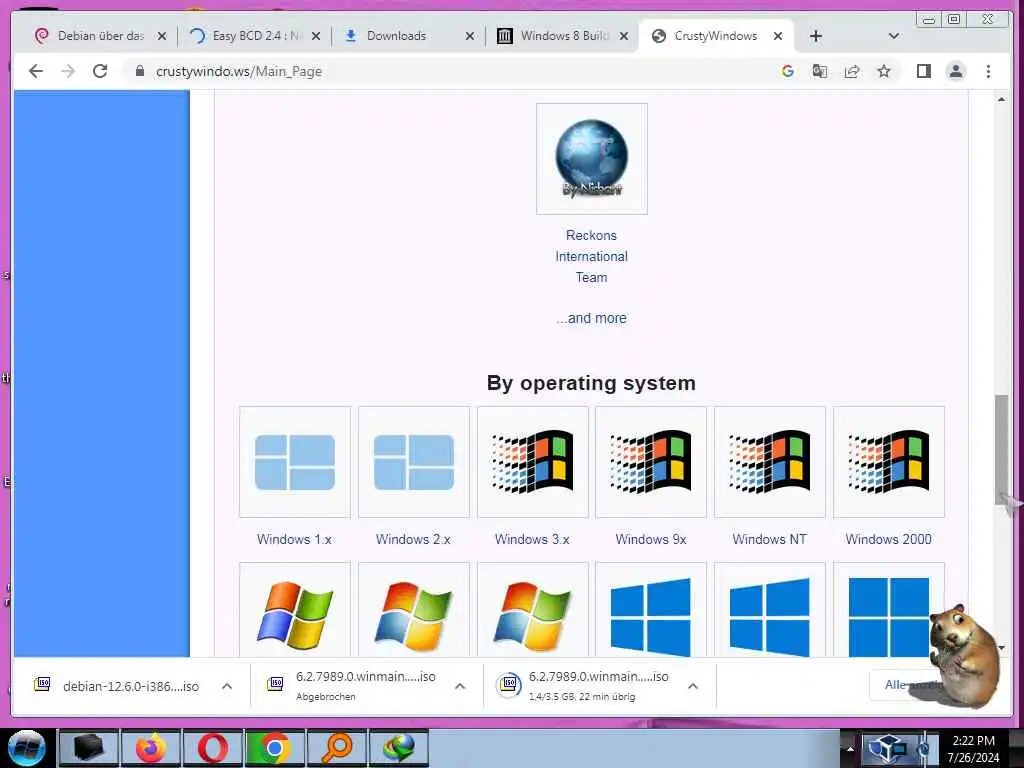1024x768 pixels.
Task: Click the Abgebrochen download file icon
Action: [x=276, y=684]
